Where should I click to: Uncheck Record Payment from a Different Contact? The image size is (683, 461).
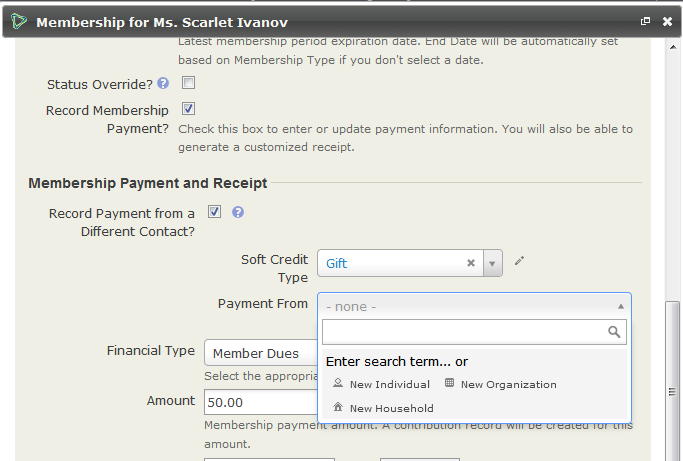click(214, 212)
